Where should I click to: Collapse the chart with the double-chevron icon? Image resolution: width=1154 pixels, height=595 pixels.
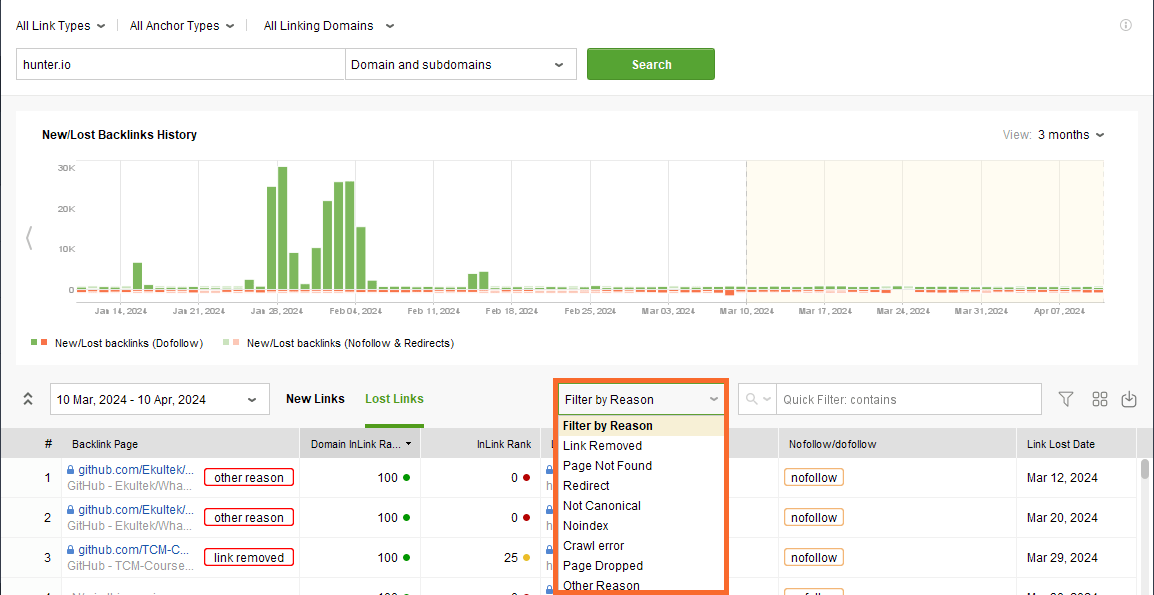28,398
